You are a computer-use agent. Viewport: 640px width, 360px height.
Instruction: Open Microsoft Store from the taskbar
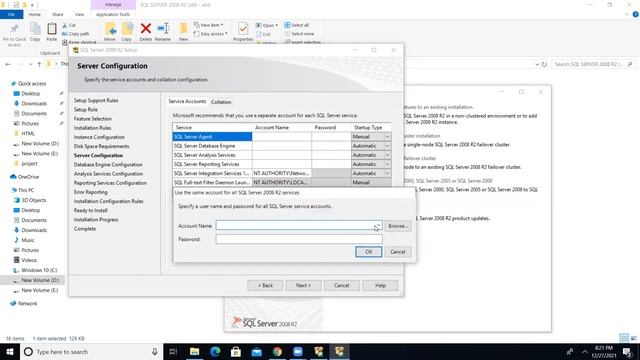(x=236, y=351)
